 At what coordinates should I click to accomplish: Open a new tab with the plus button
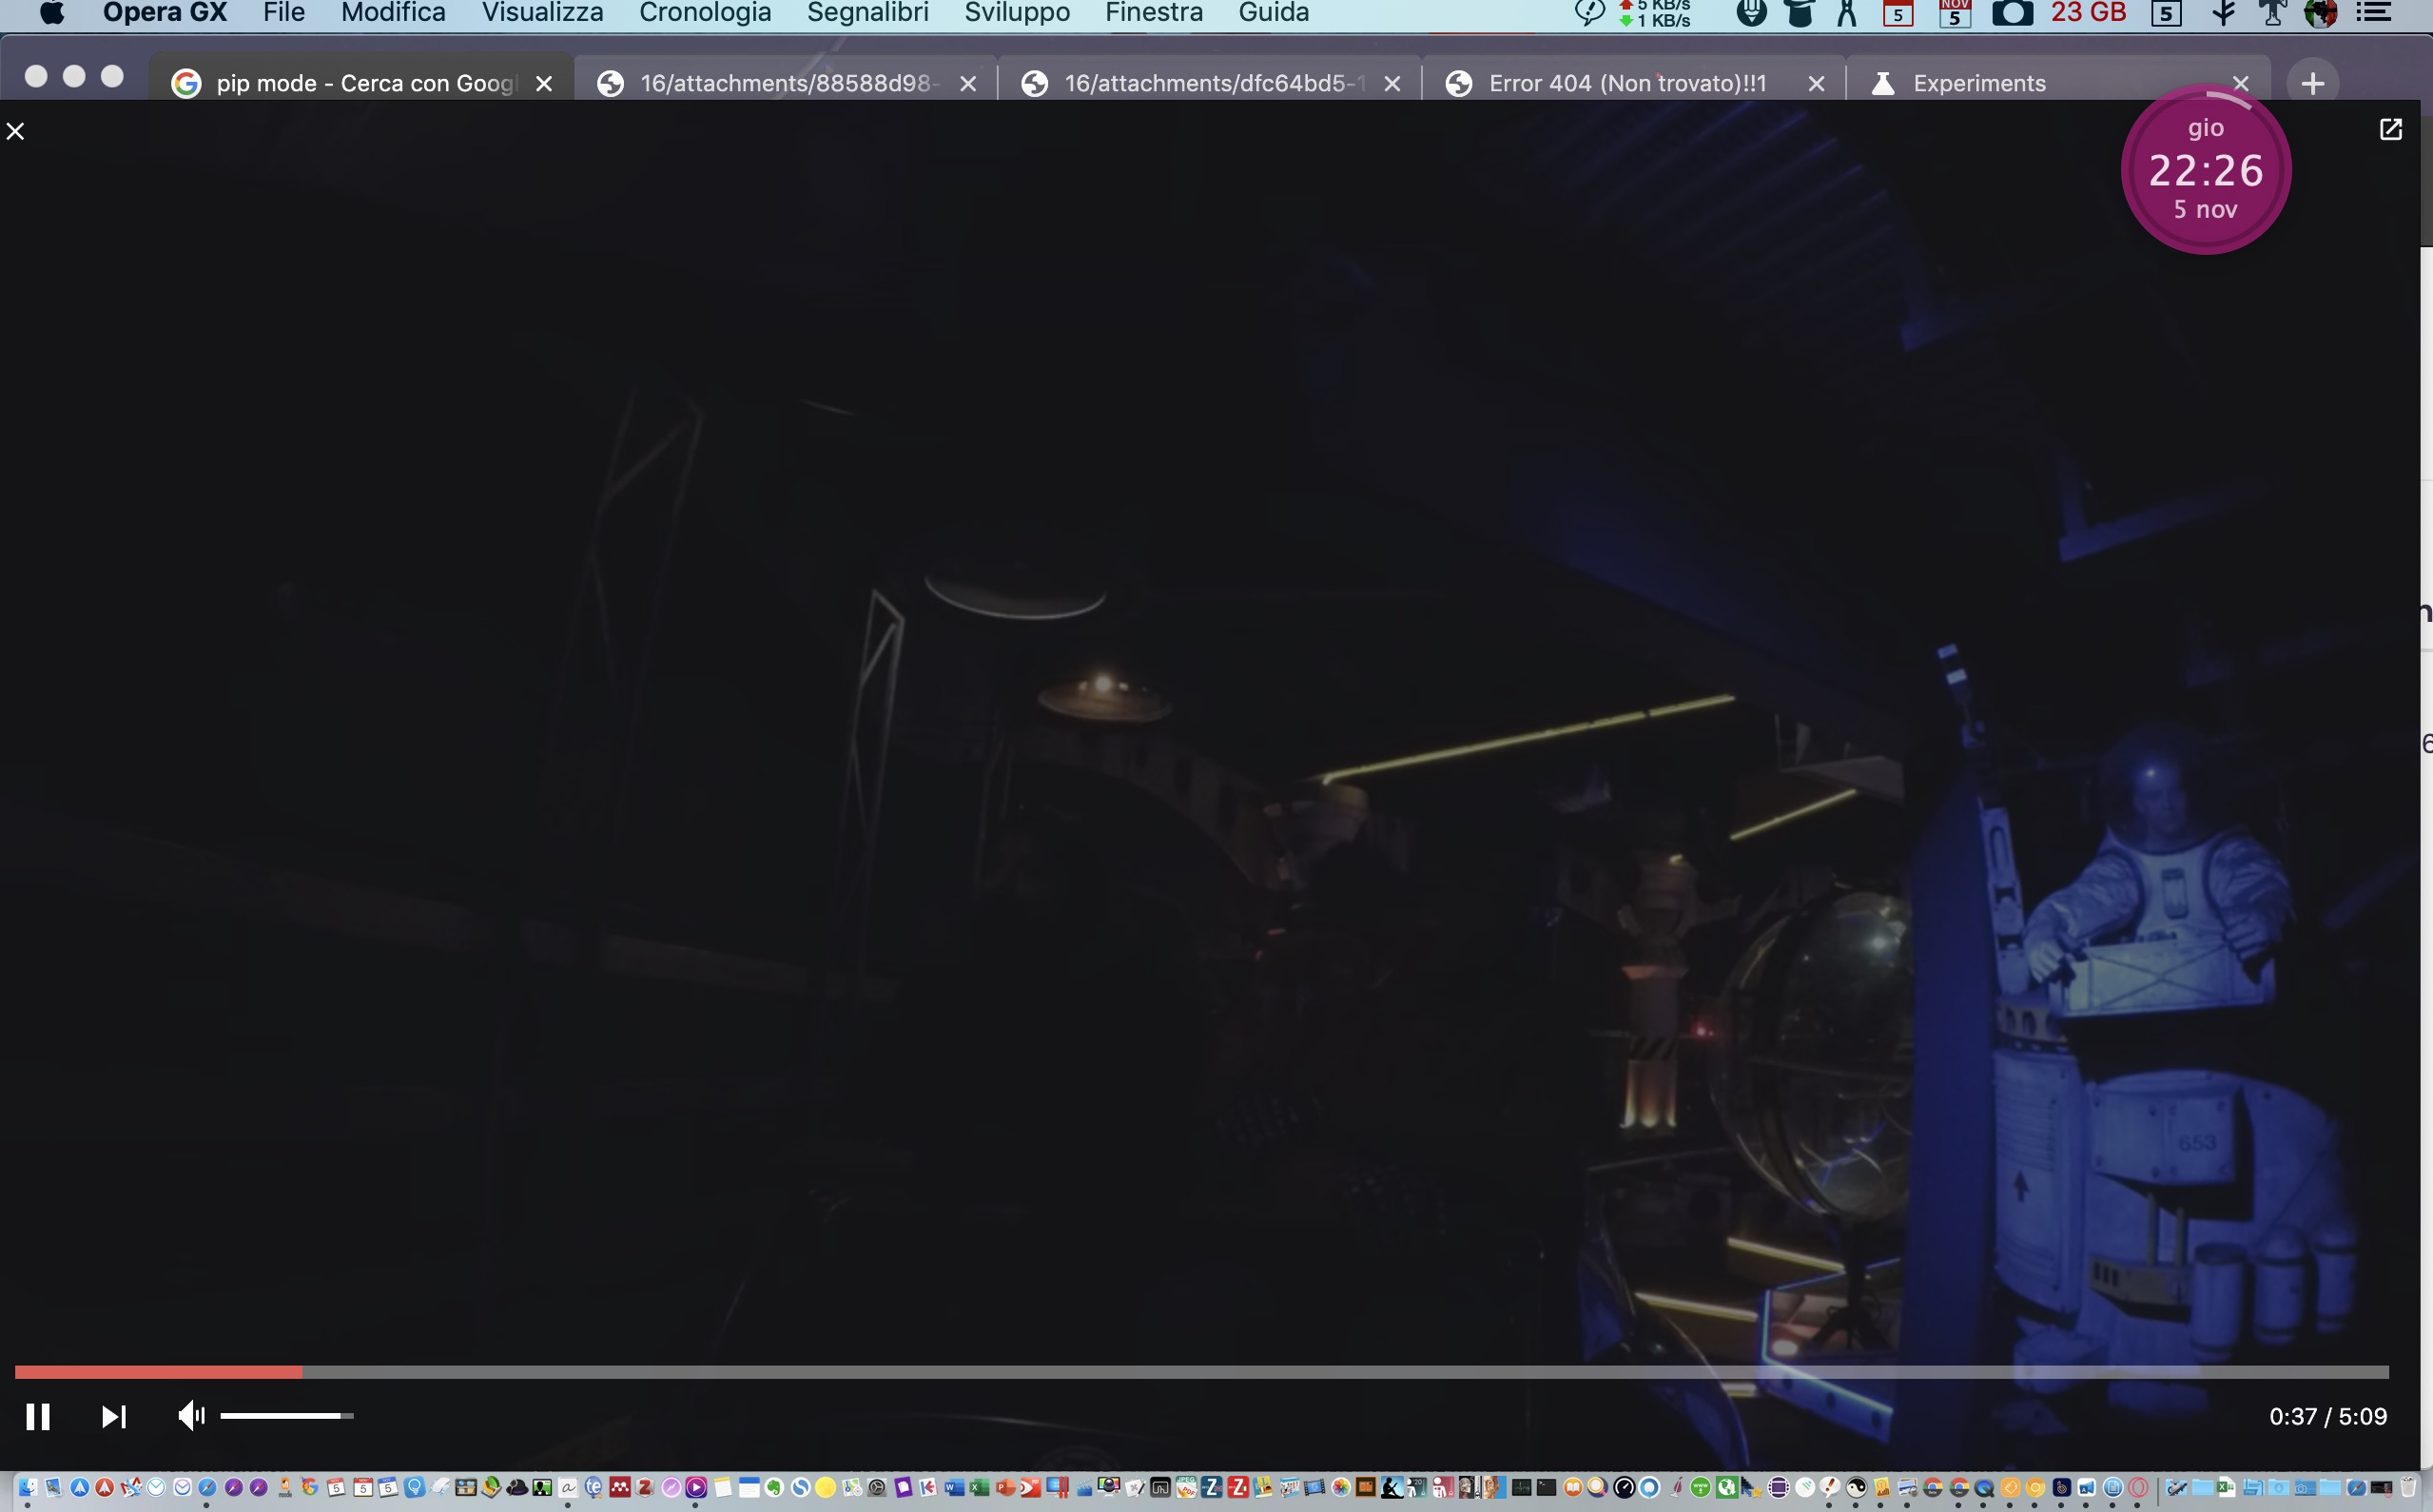point(2313,83)
